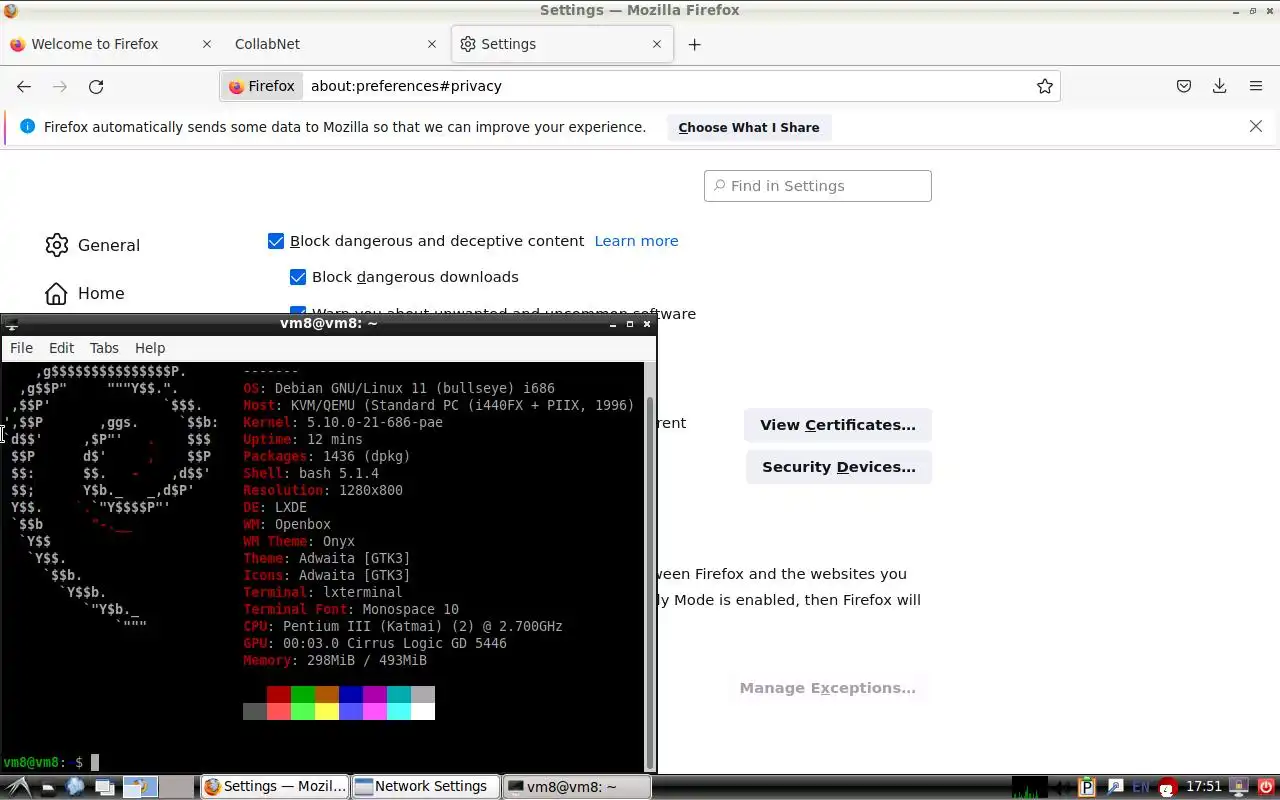Screen dimensions: 1280x800
Task: Focus the Find in Settings search field
Action: point(818,186)
